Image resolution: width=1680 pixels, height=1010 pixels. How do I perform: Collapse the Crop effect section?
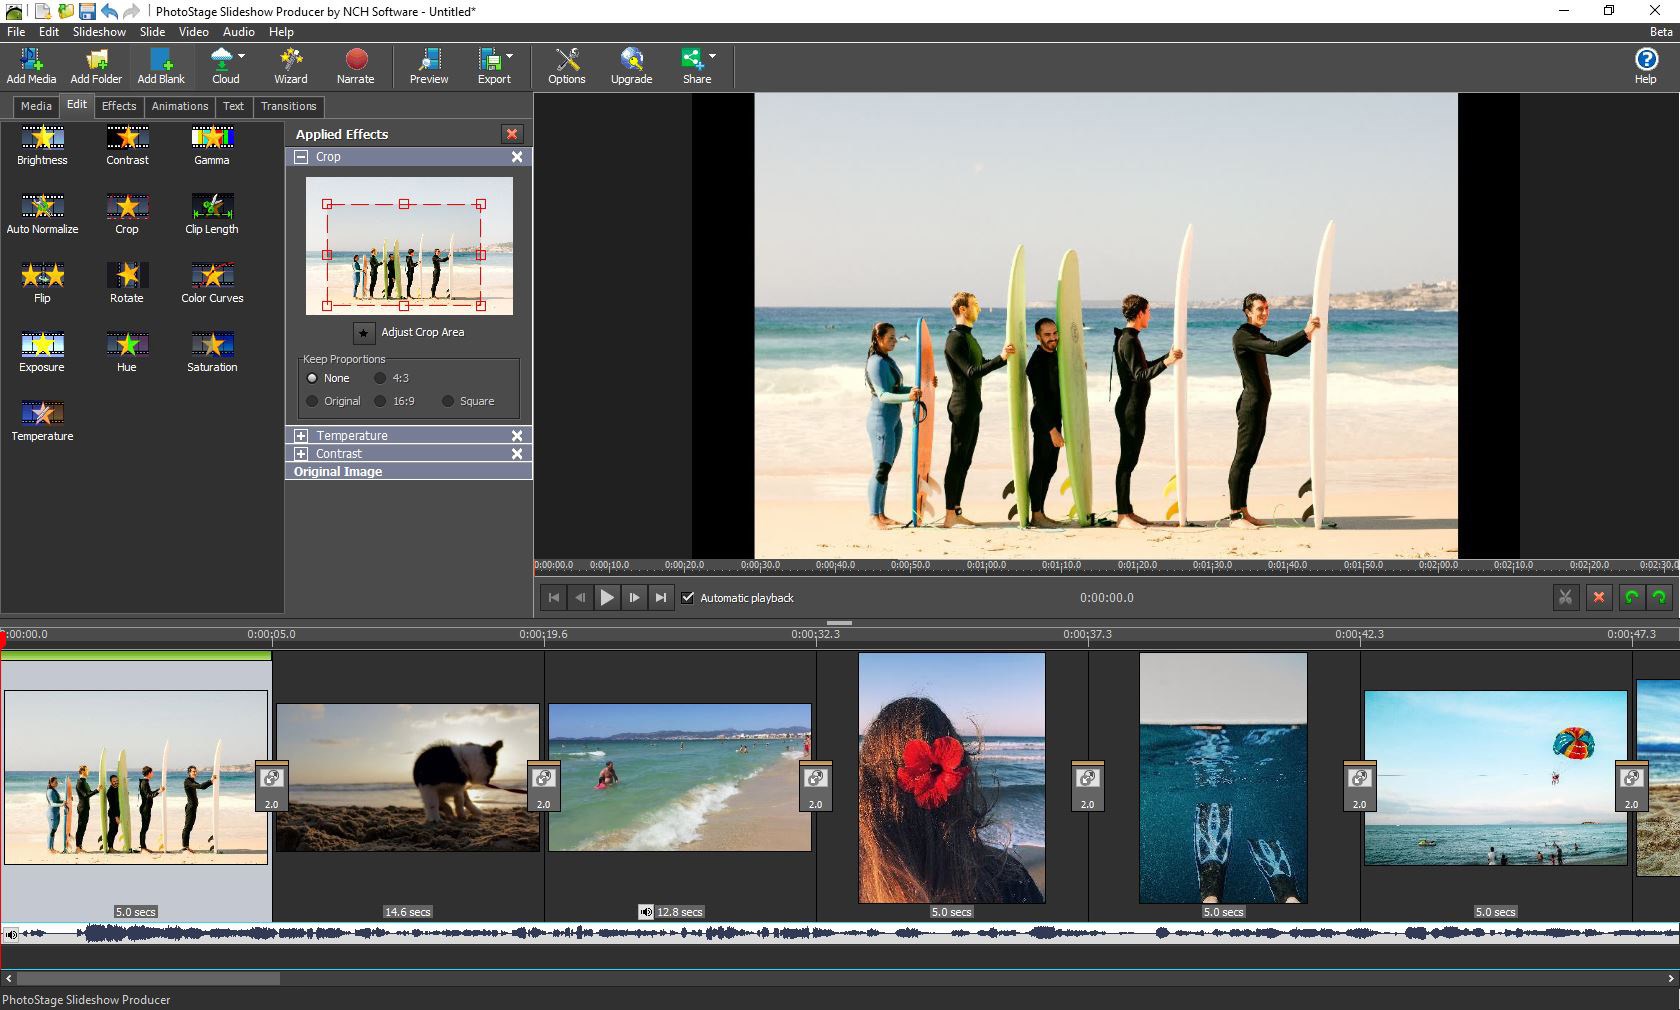pos(301,157)
